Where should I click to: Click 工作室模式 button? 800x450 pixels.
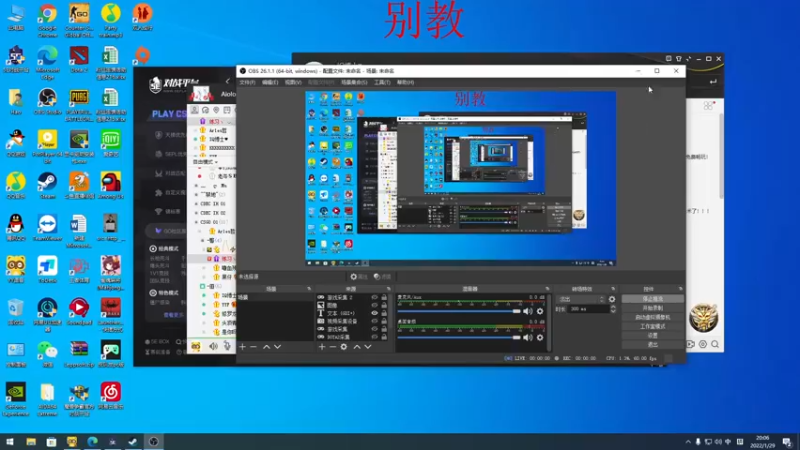[653, 327]
